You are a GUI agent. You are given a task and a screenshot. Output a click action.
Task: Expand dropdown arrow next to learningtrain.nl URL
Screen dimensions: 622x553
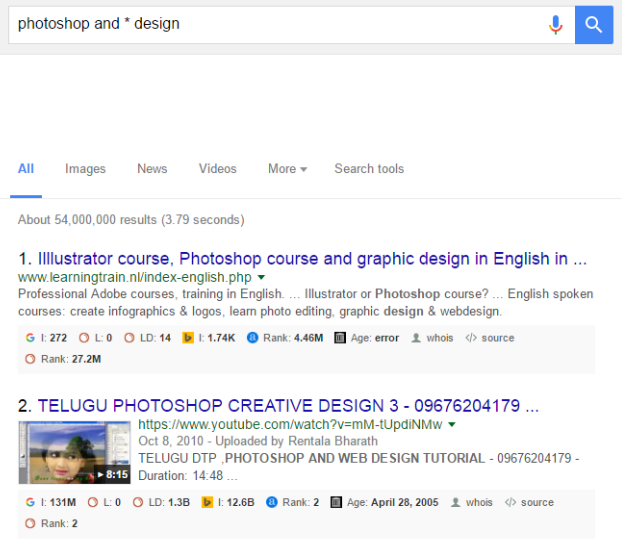click(x=261, y=277)
